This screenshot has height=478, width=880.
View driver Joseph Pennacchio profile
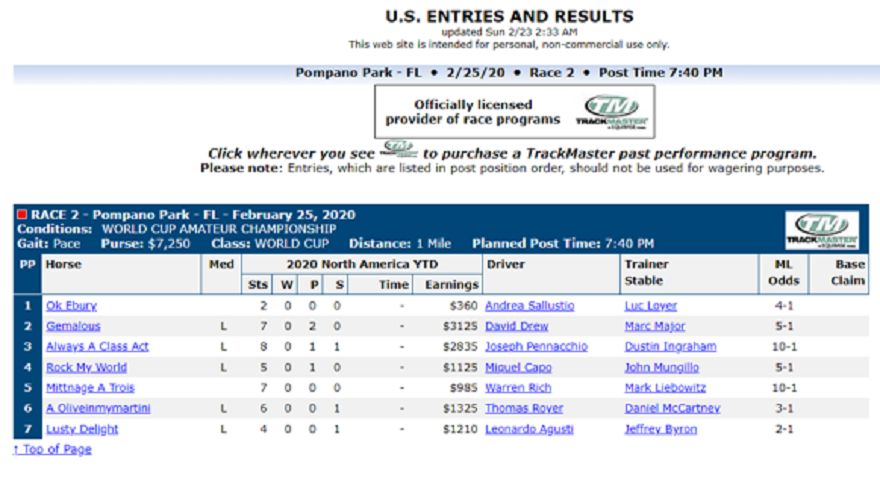[536, 347]
